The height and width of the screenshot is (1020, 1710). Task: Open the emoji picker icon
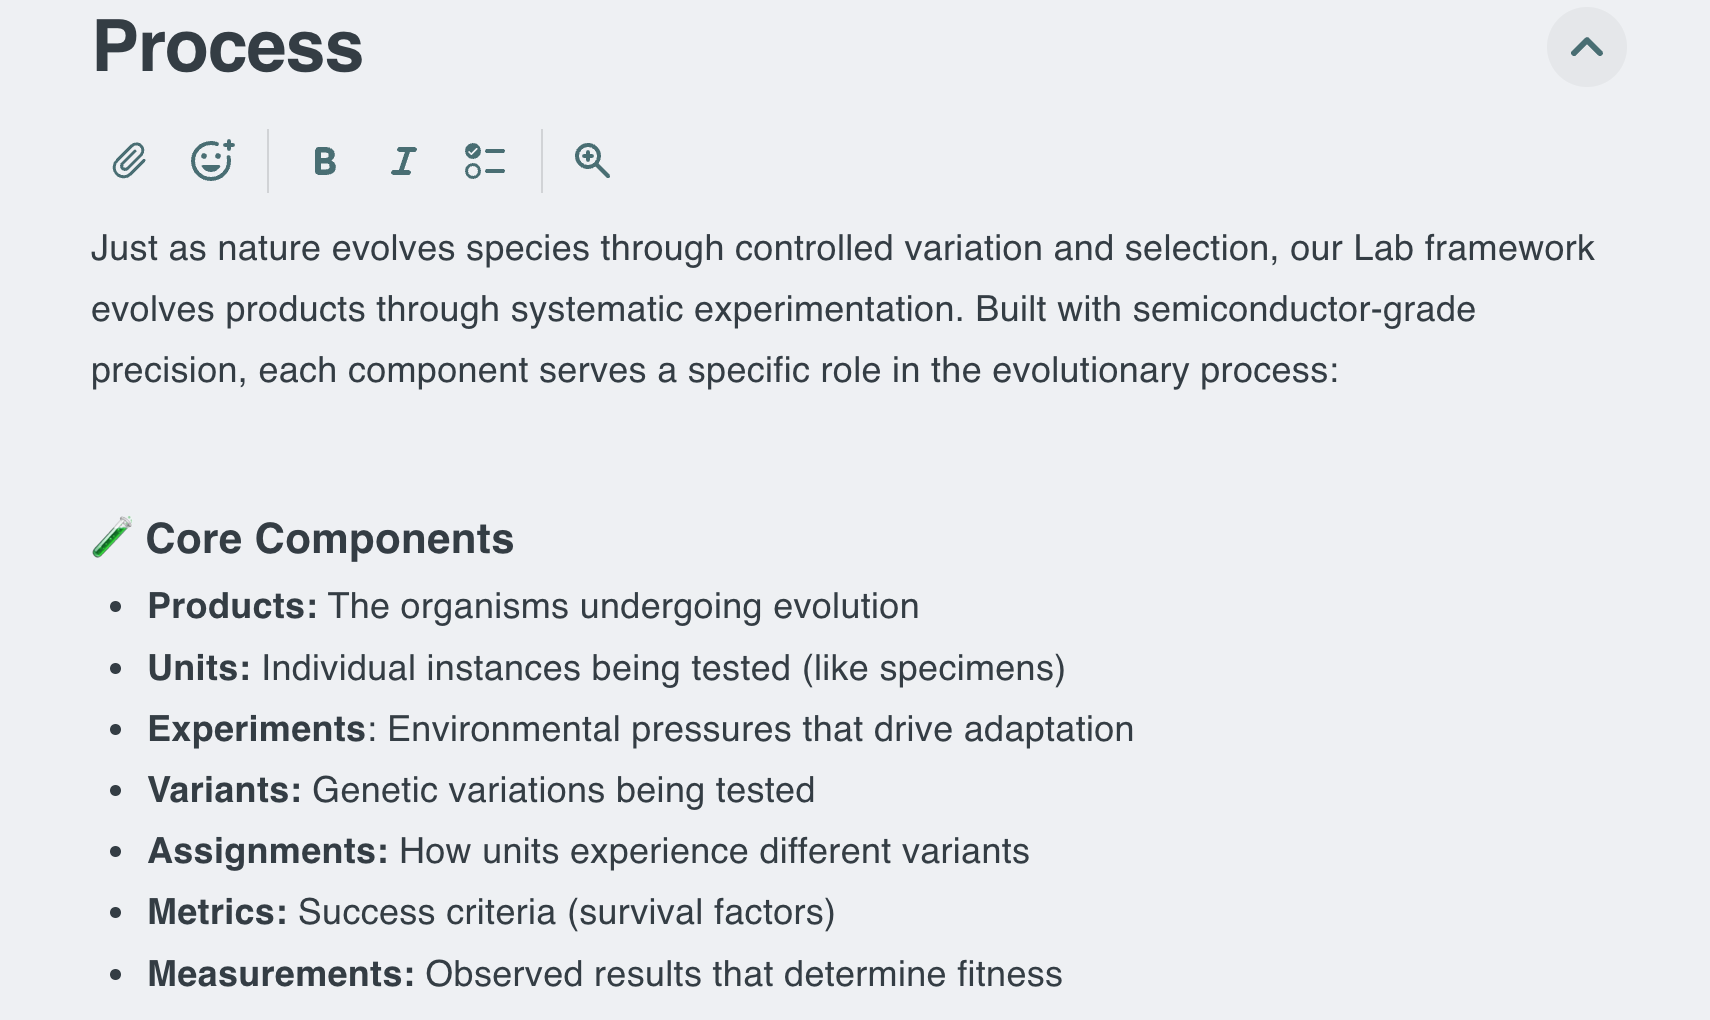(x=212, y=161)
